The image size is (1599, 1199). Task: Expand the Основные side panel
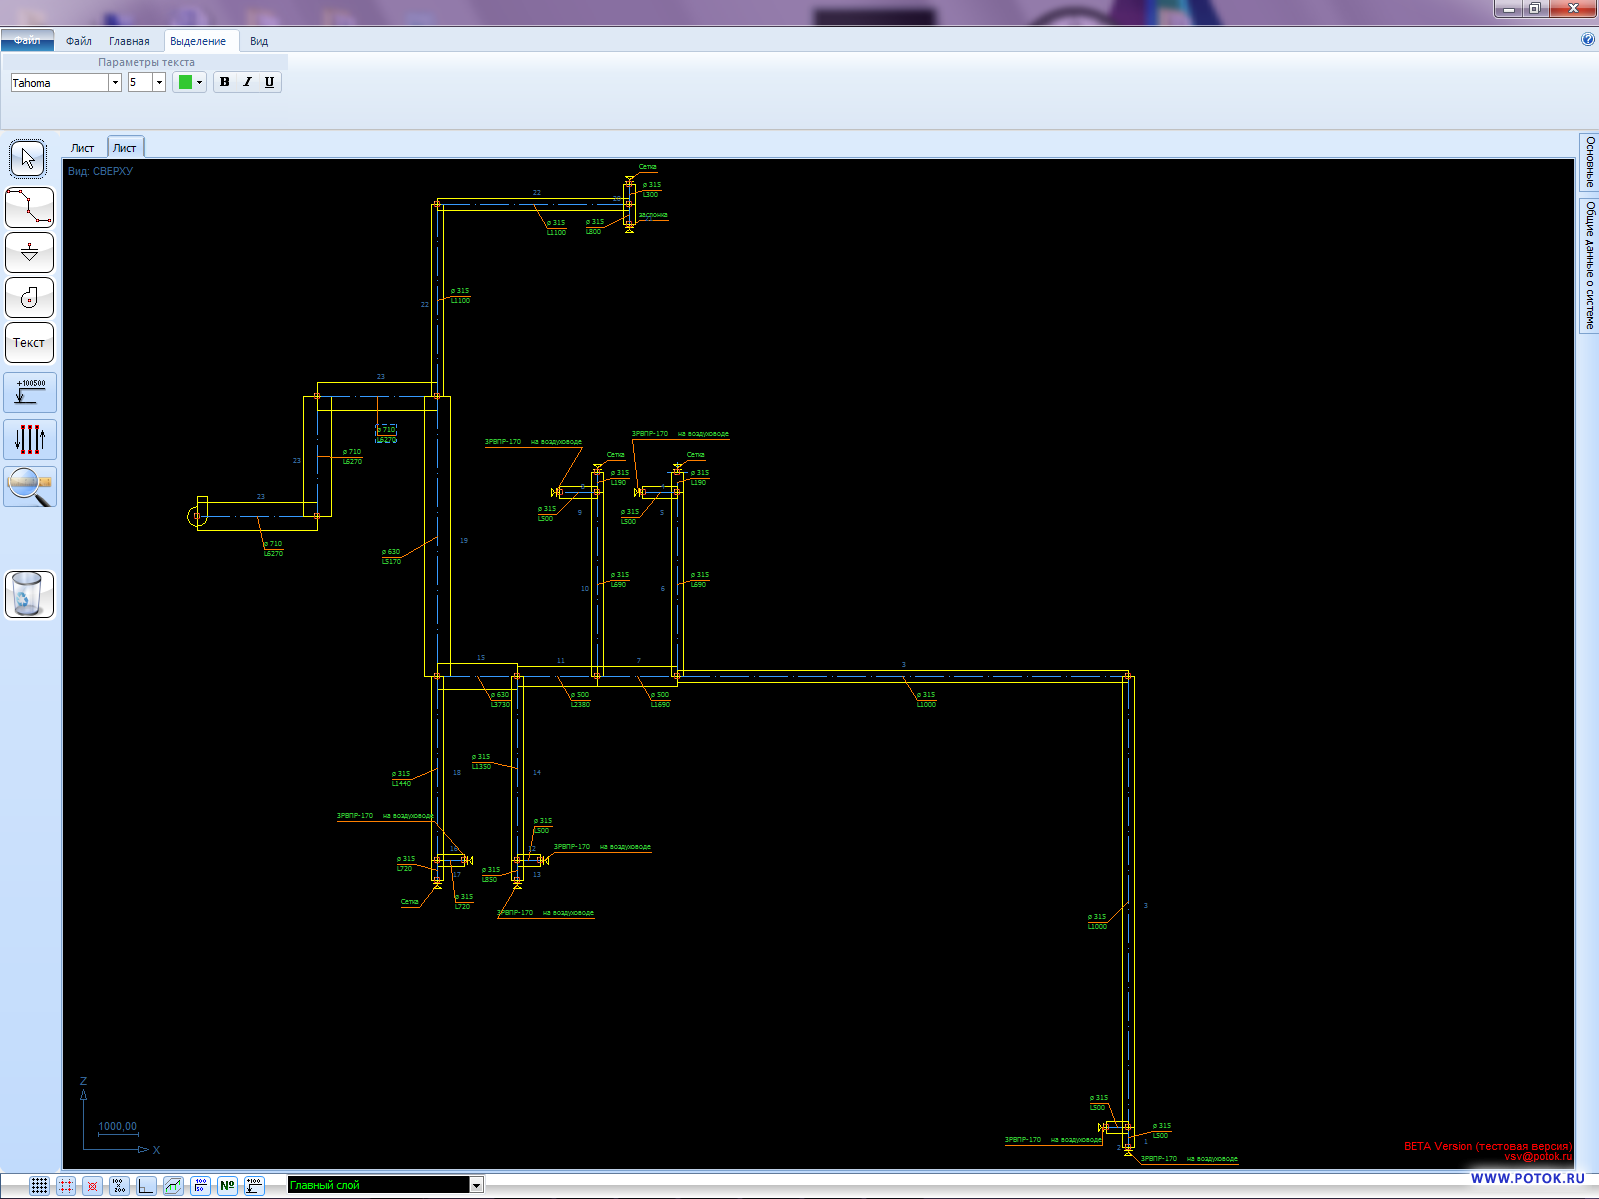1589,162
